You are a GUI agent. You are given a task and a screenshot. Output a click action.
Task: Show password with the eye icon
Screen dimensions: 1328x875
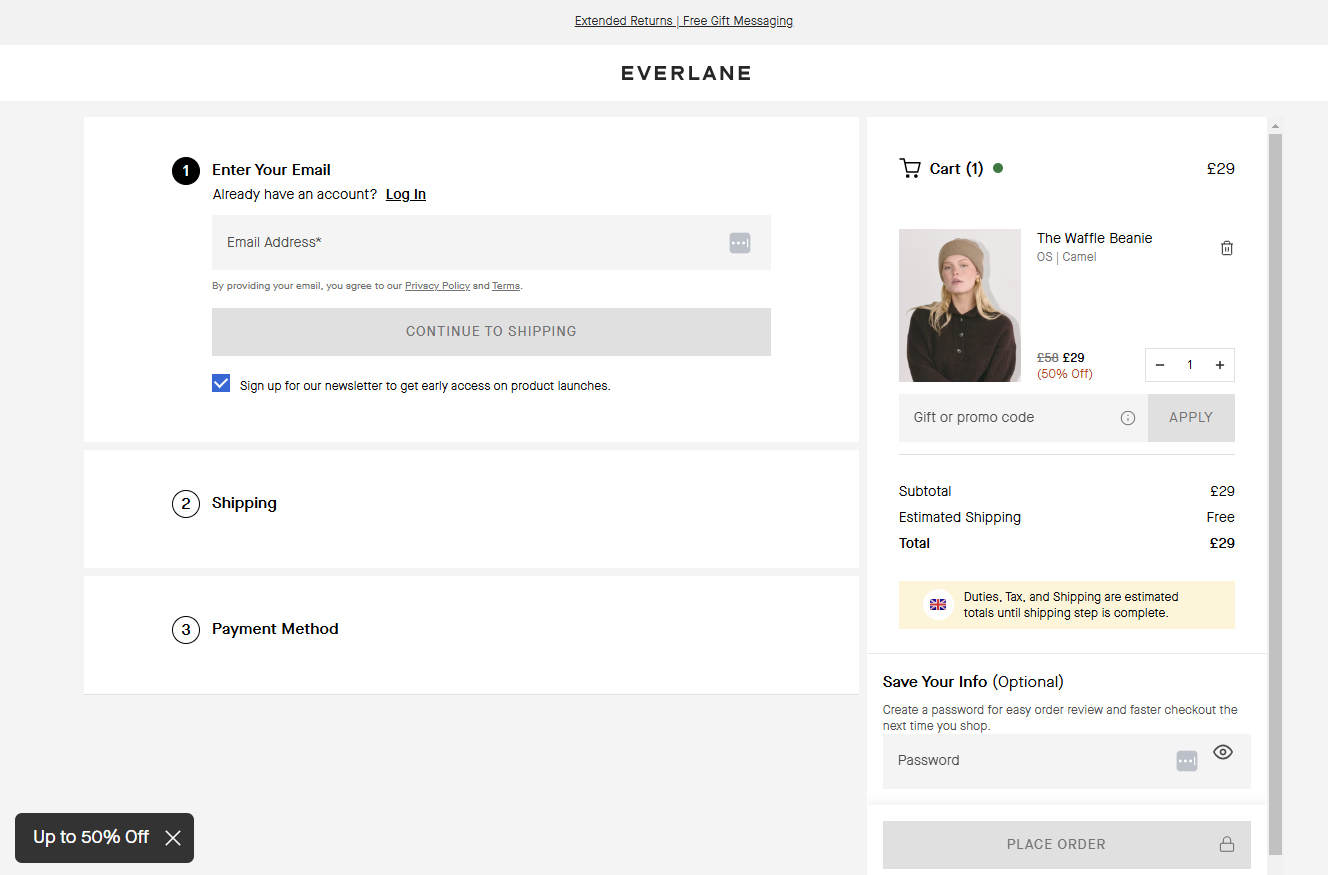click(1223, 752)
